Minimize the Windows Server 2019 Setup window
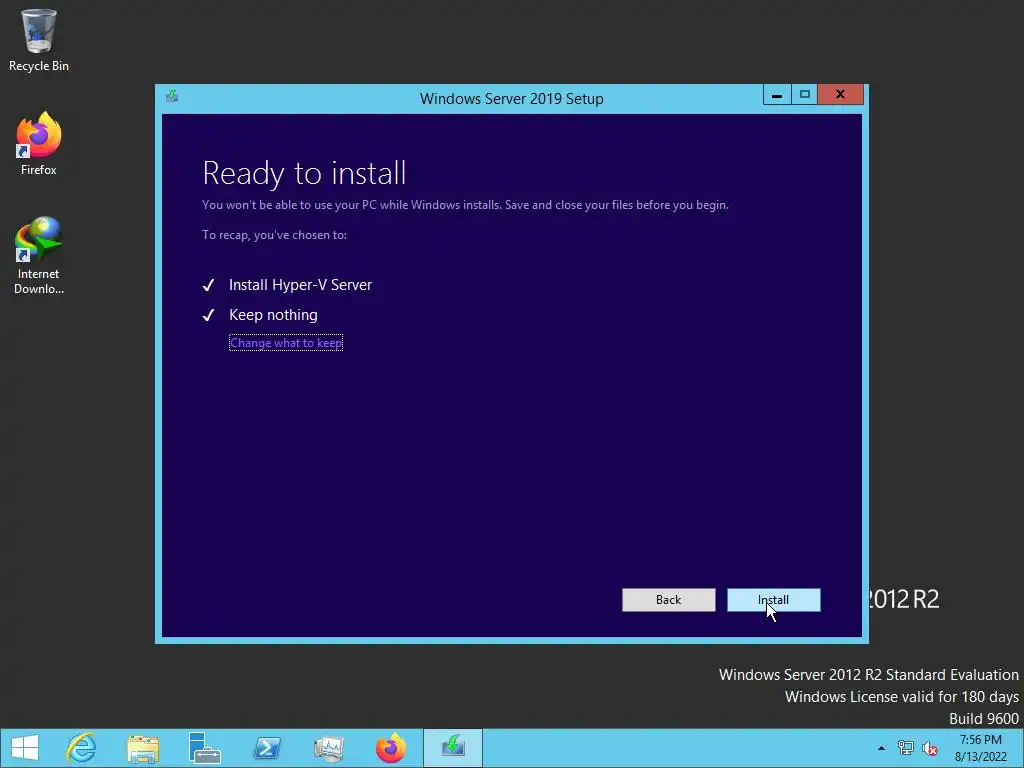Viewport: 1024px width, 768px height. 776,95
